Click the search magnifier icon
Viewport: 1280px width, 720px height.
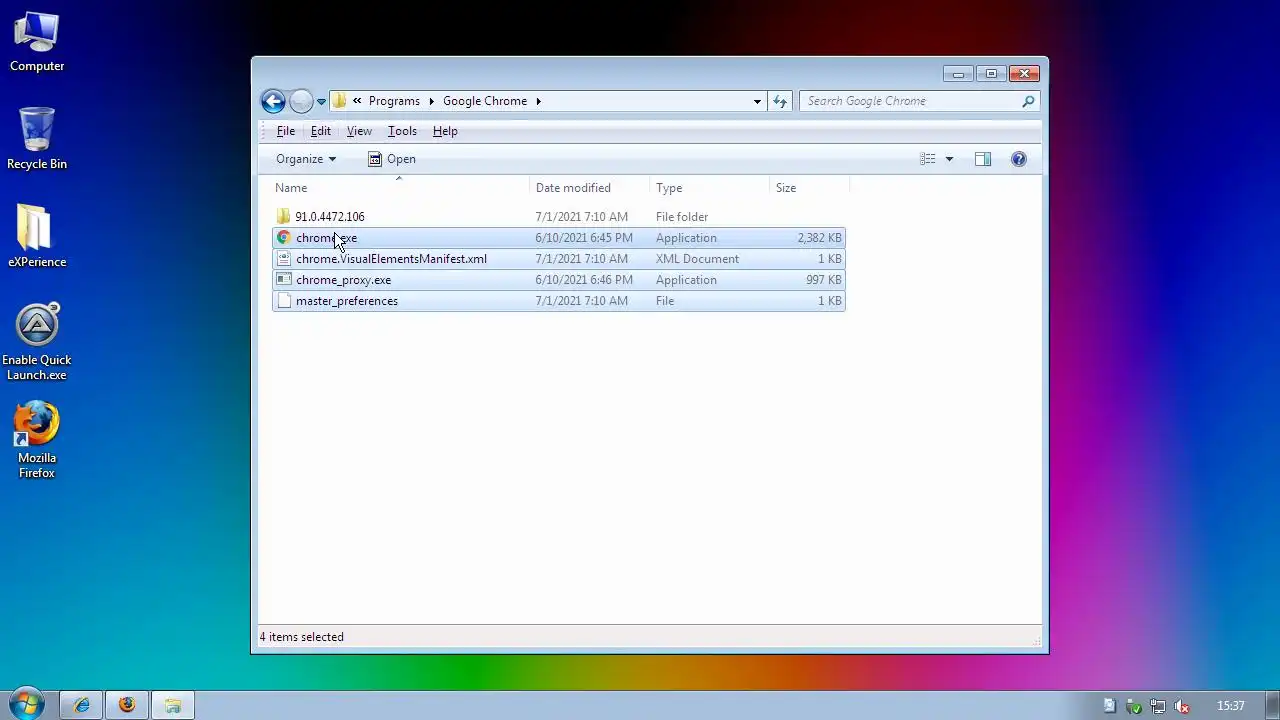pyautogui.click(x=1028, y=101)
